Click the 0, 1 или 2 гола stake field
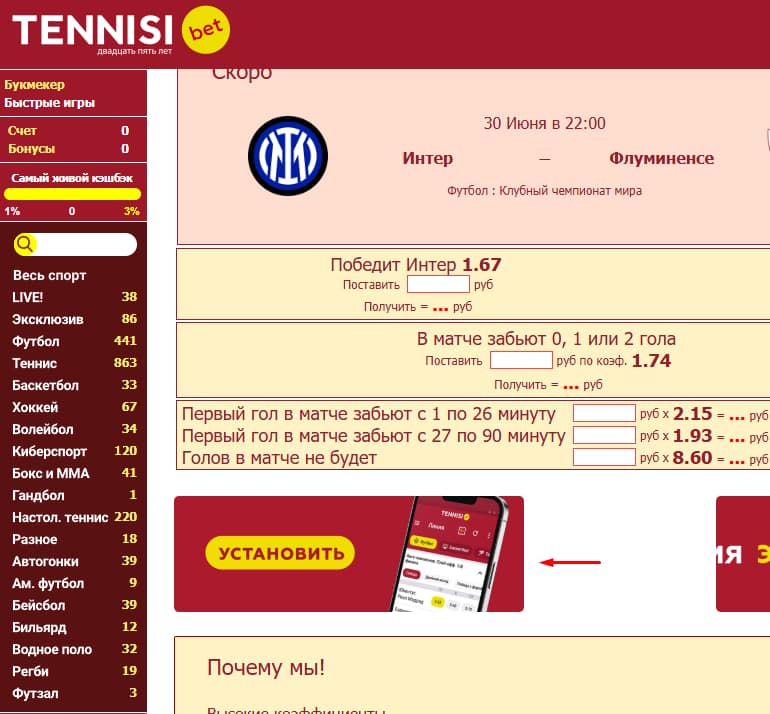770x714 pixels. tap(521, 360)
